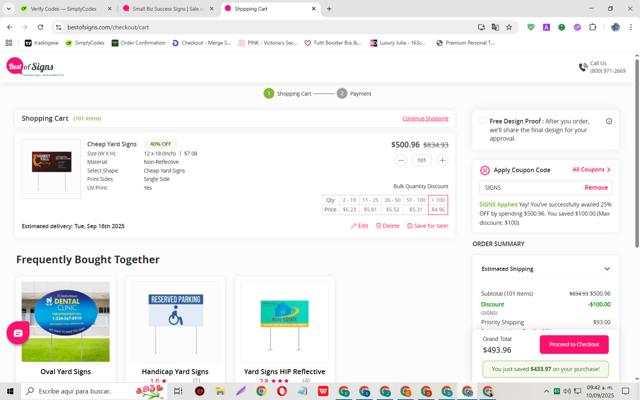Click Proceed to Checkout button

[574, 344]
